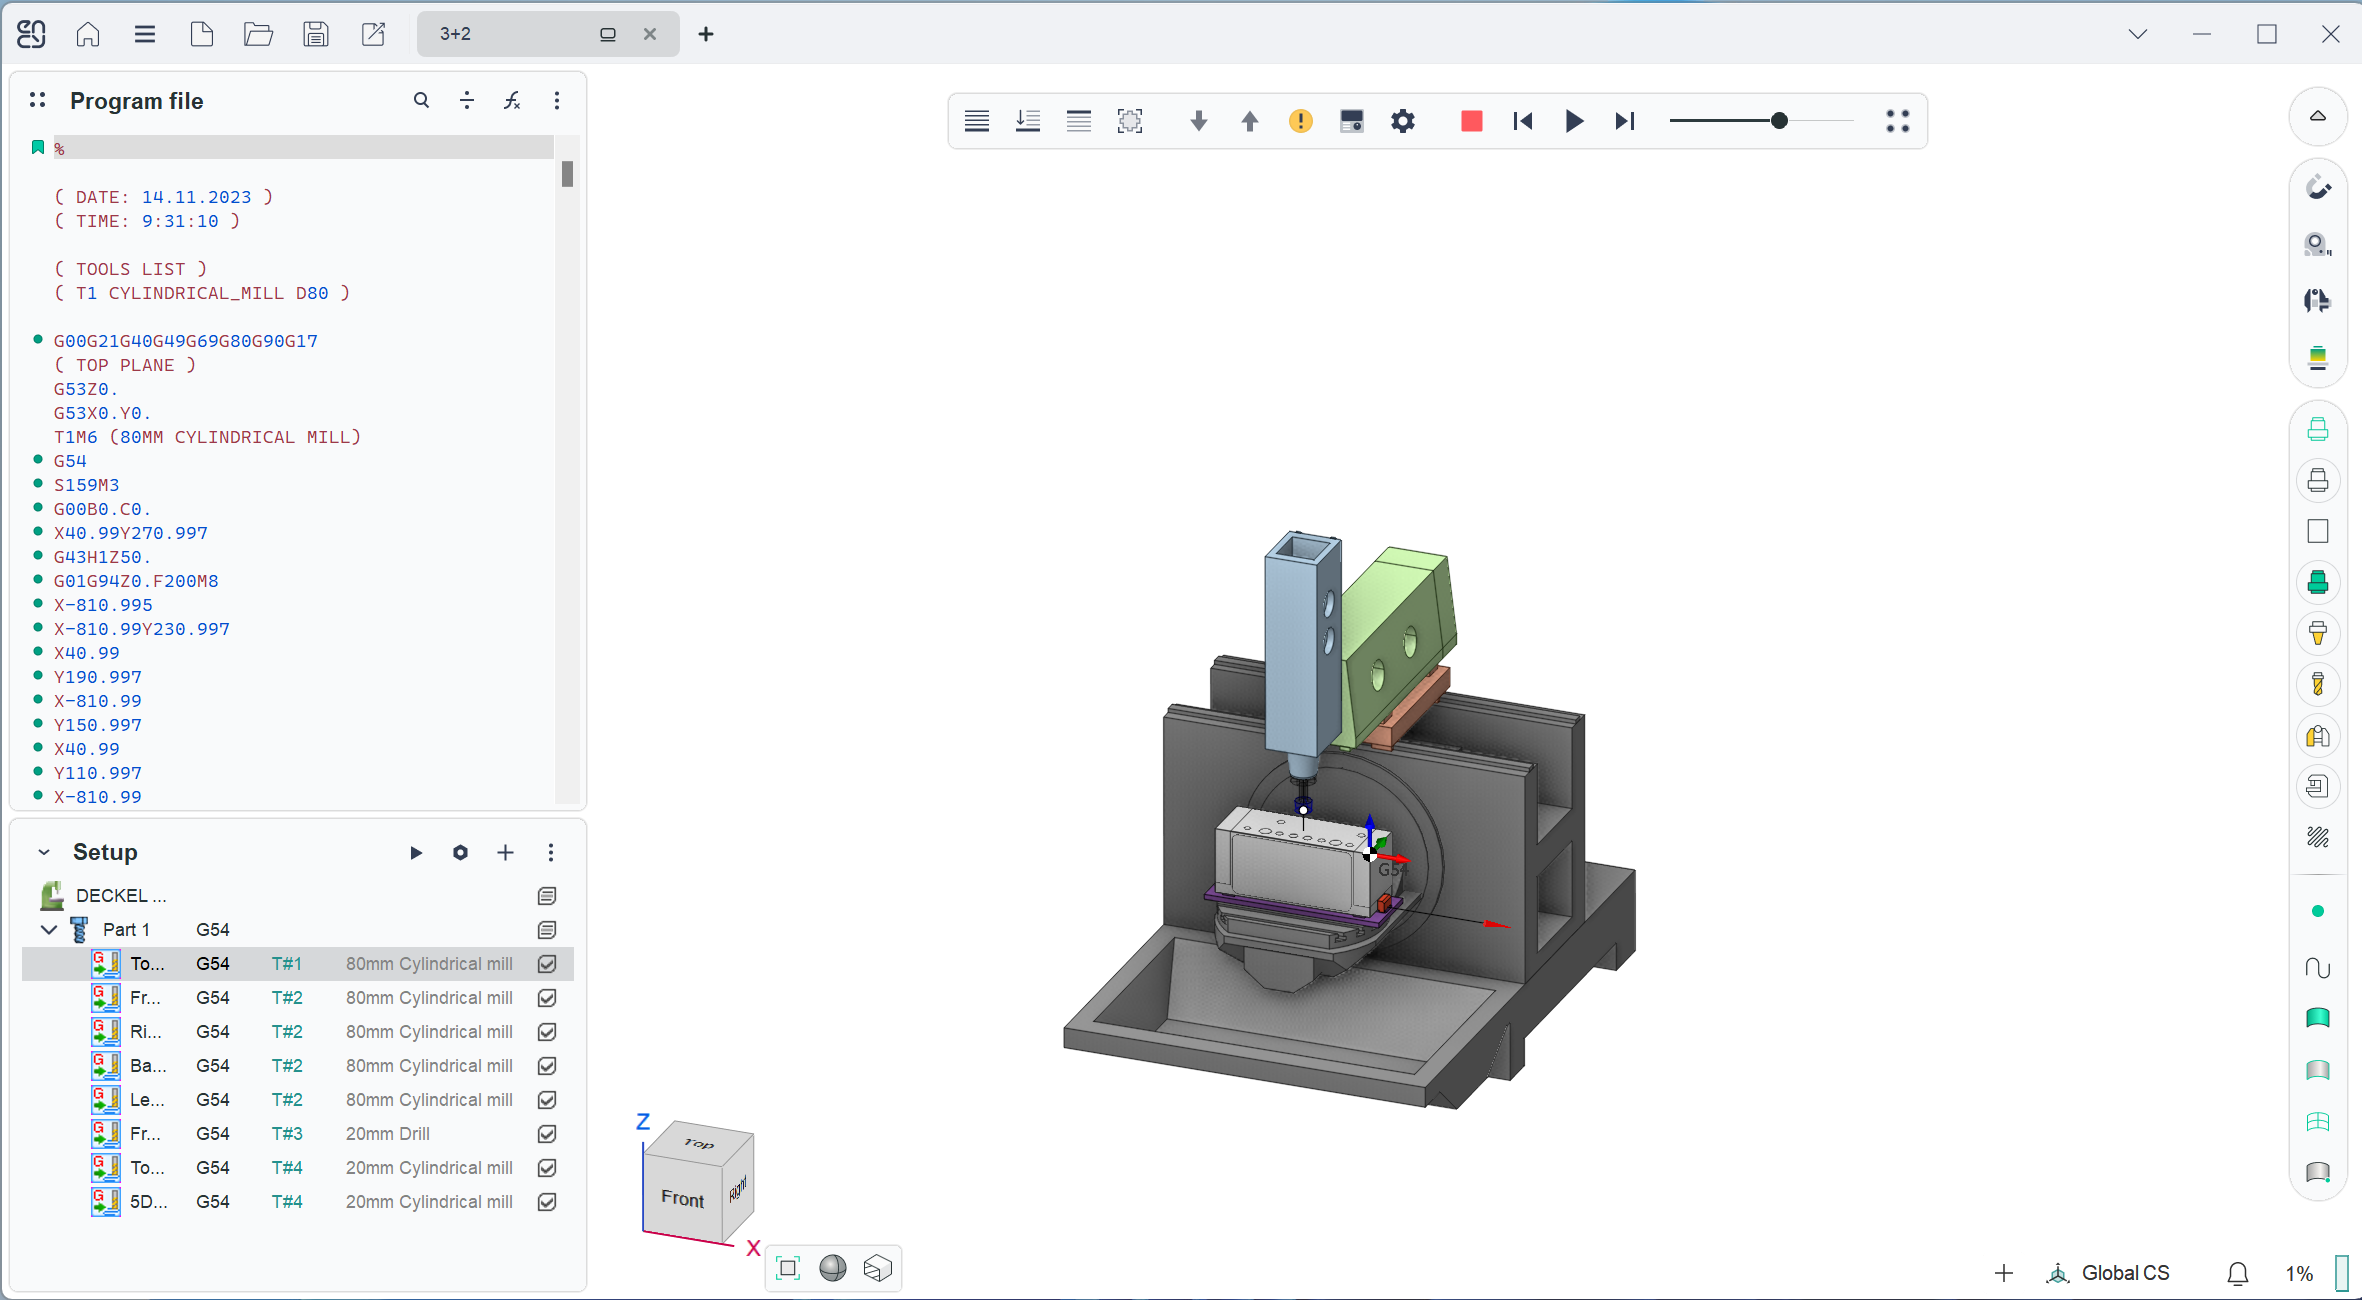Image resolution: width=2362 pixels, height=1300 pixels.
Task: Skip to the next simulation step
Action: tap(1625, 121)
